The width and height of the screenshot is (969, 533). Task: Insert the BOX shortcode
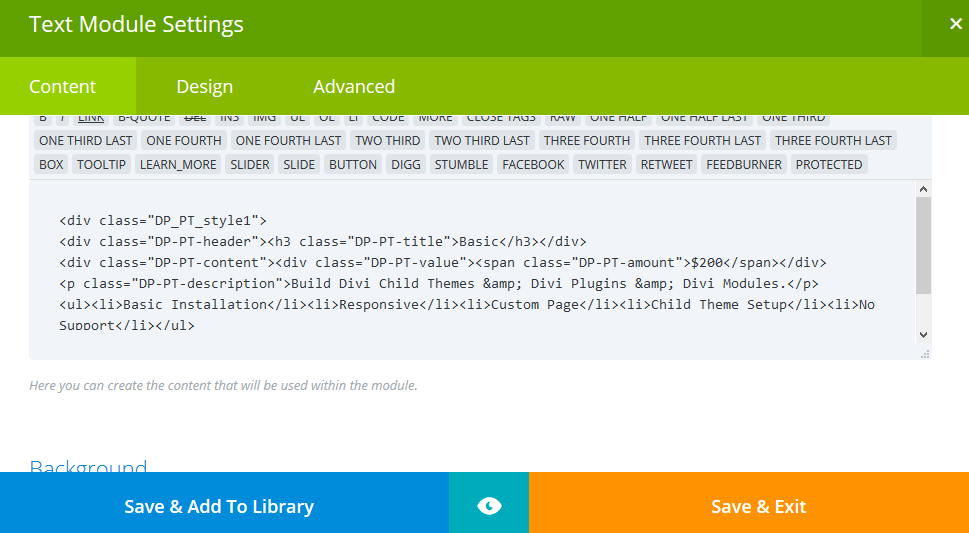point(51,164)
